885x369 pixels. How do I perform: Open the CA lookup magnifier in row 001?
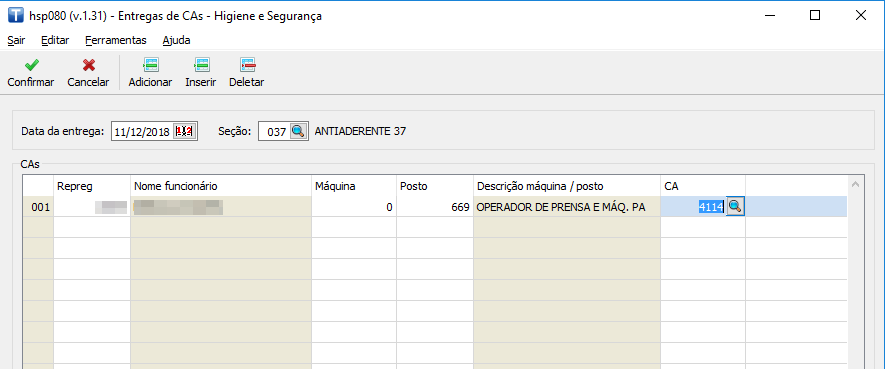click(x=735, y=207)
